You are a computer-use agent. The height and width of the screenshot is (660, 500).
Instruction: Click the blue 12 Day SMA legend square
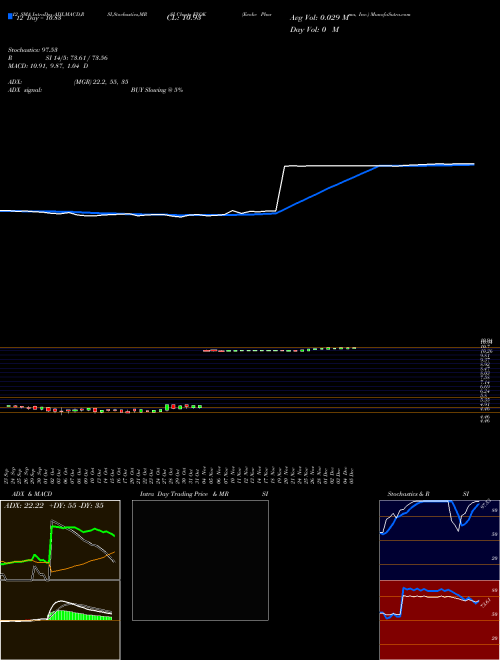coord(11,16)
